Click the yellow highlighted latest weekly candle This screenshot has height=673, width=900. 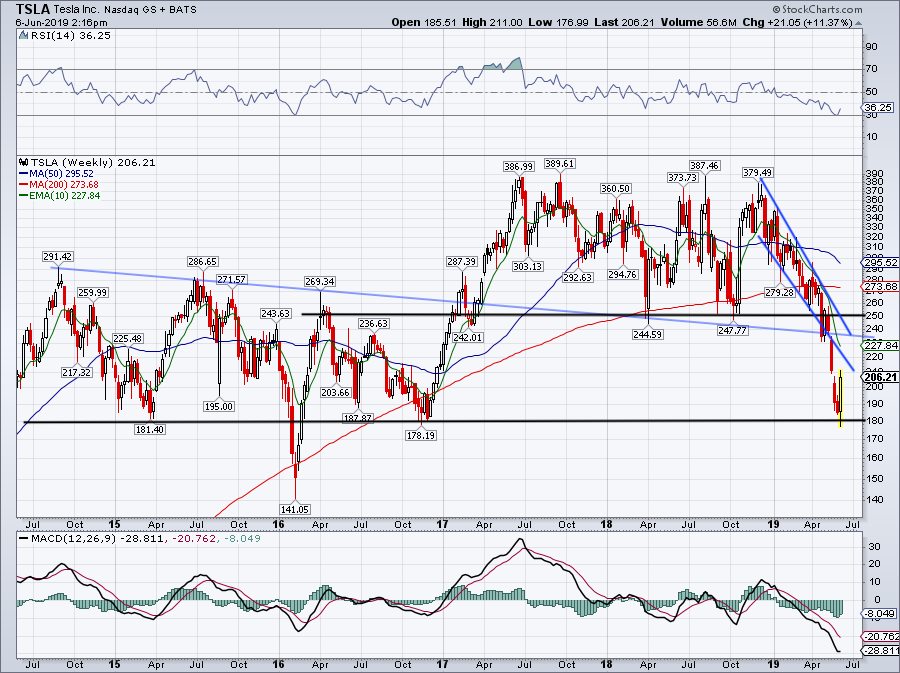tap(840, 398)
